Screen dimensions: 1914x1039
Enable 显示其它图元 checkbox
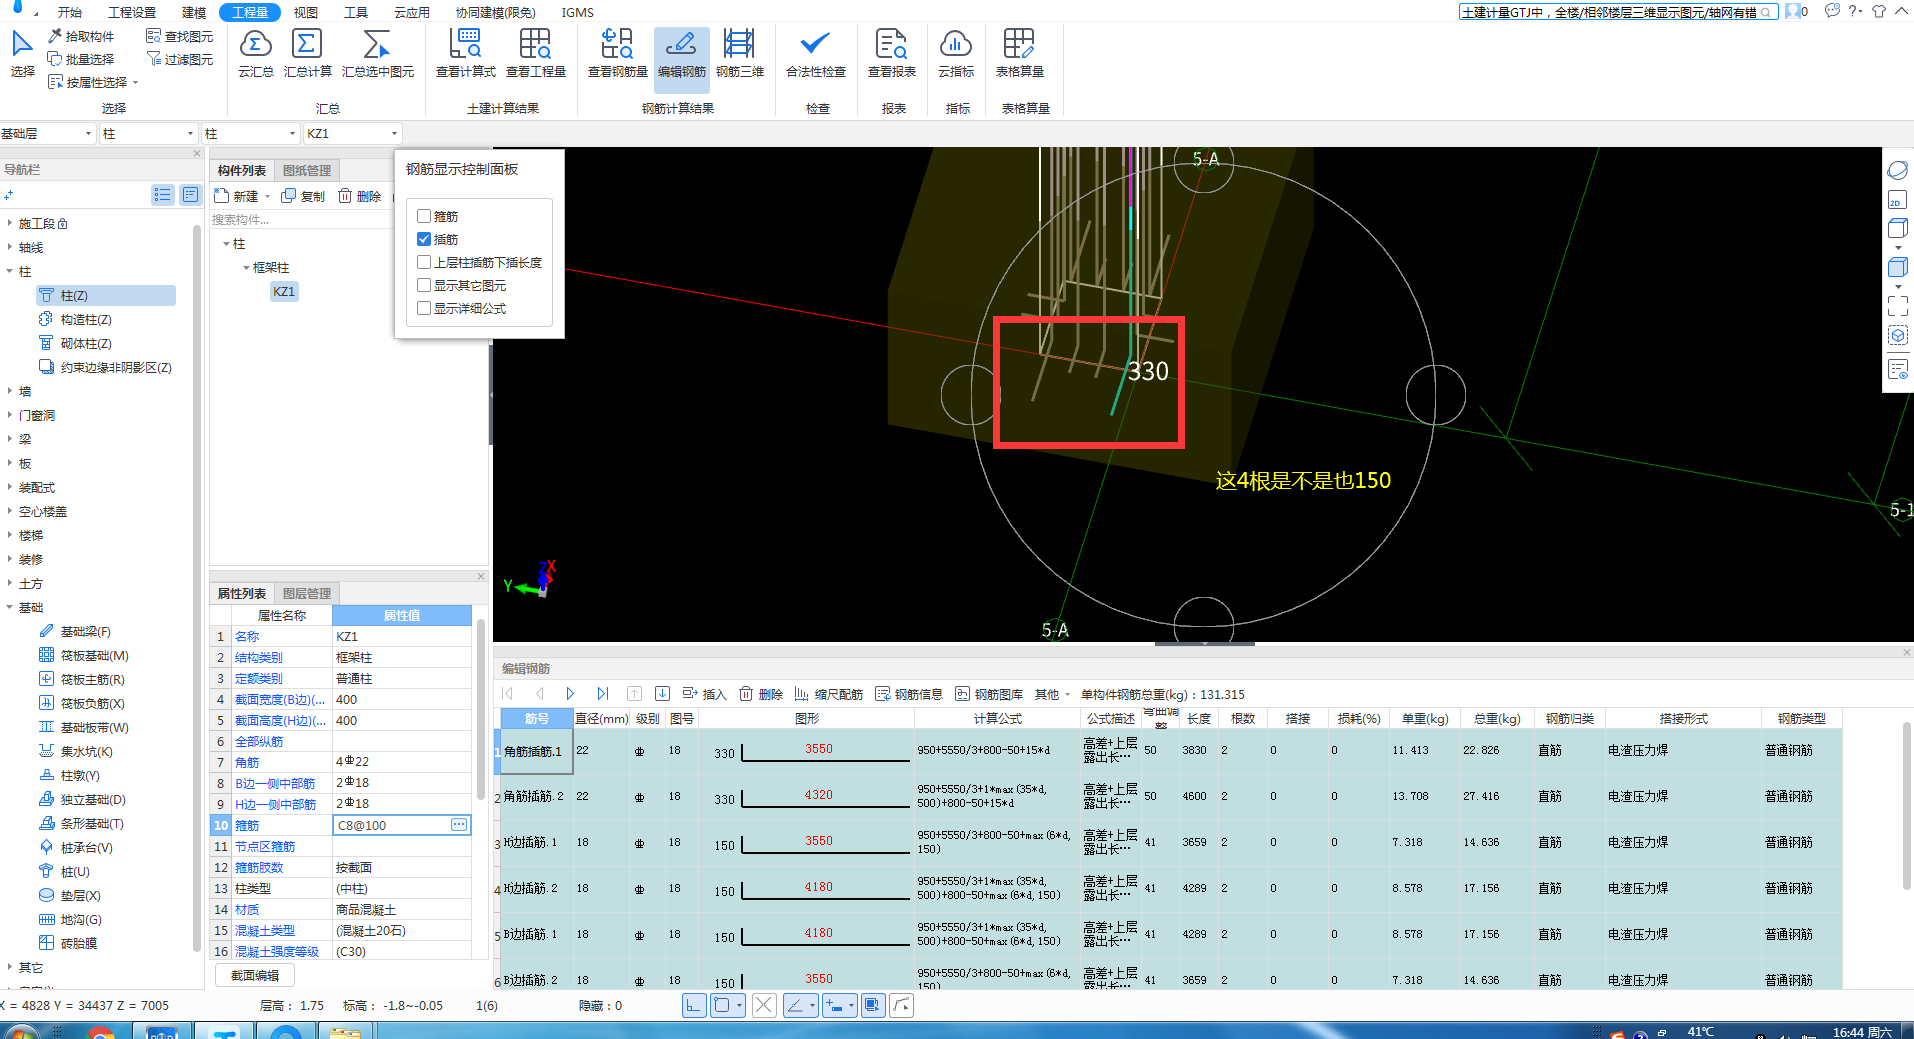pyautogui.click(x=424, y=285)
